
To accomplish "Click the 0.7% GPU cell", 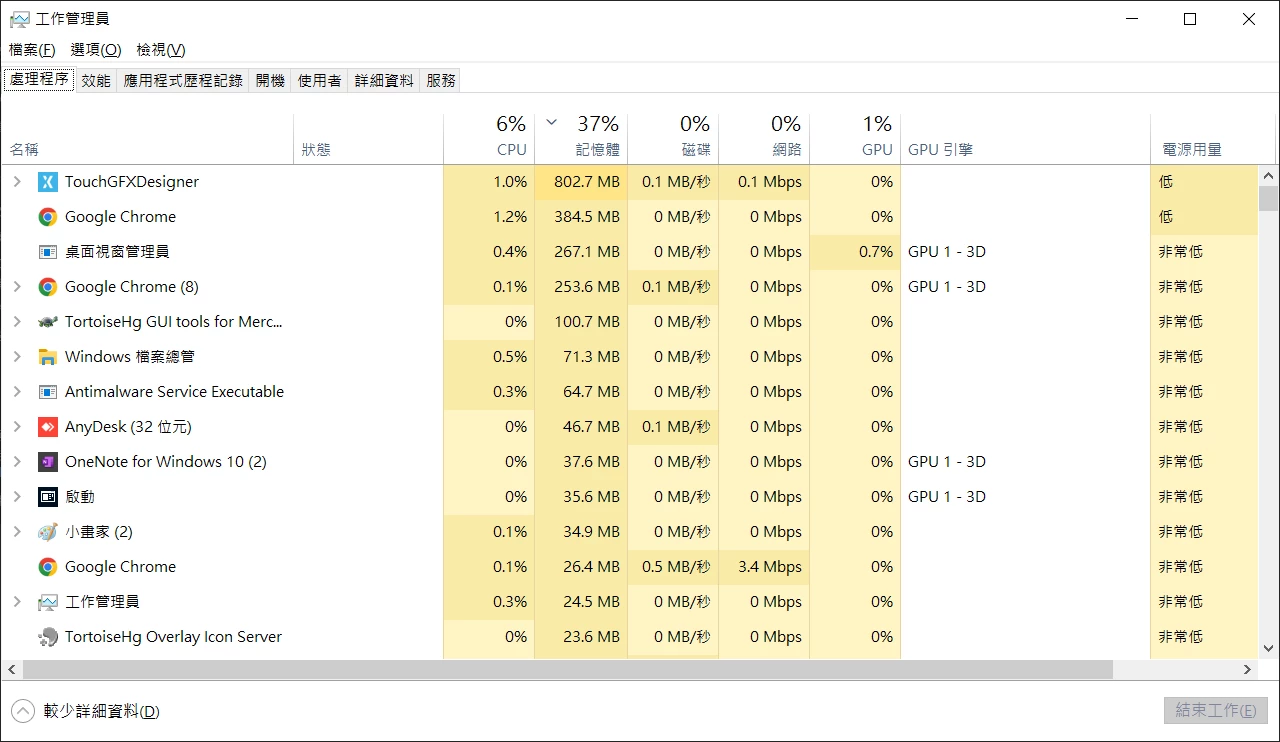I will (855, 252).
